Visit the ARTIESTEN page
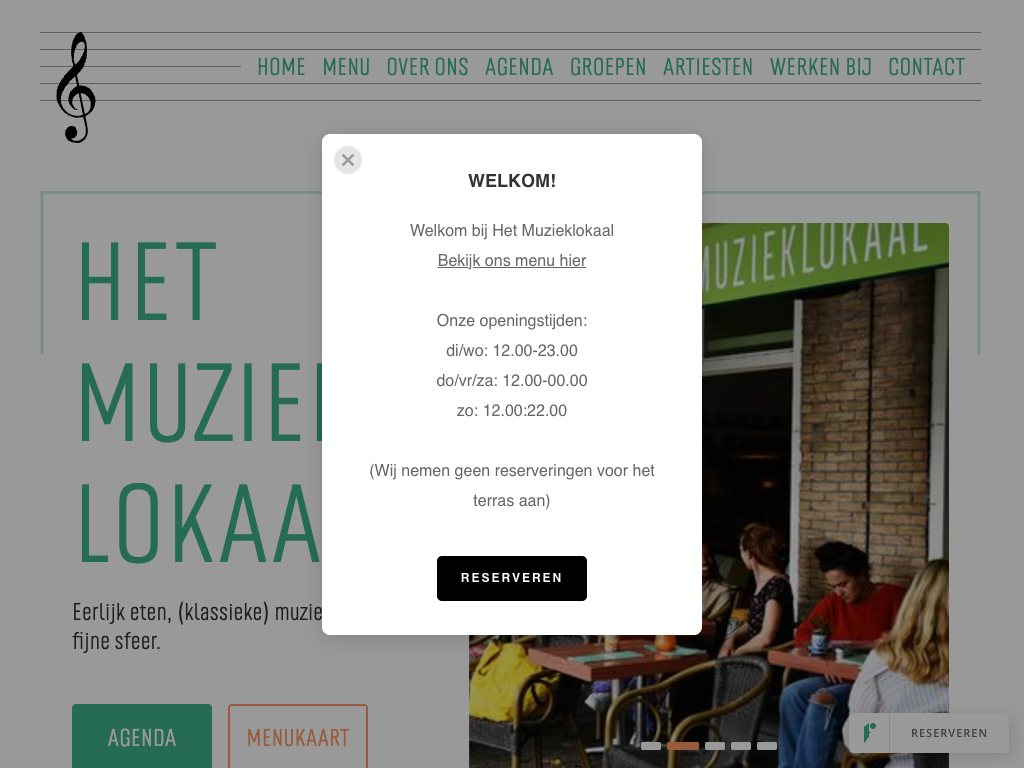The width and height of the screenshot is (1024, 768). [708, 67]
